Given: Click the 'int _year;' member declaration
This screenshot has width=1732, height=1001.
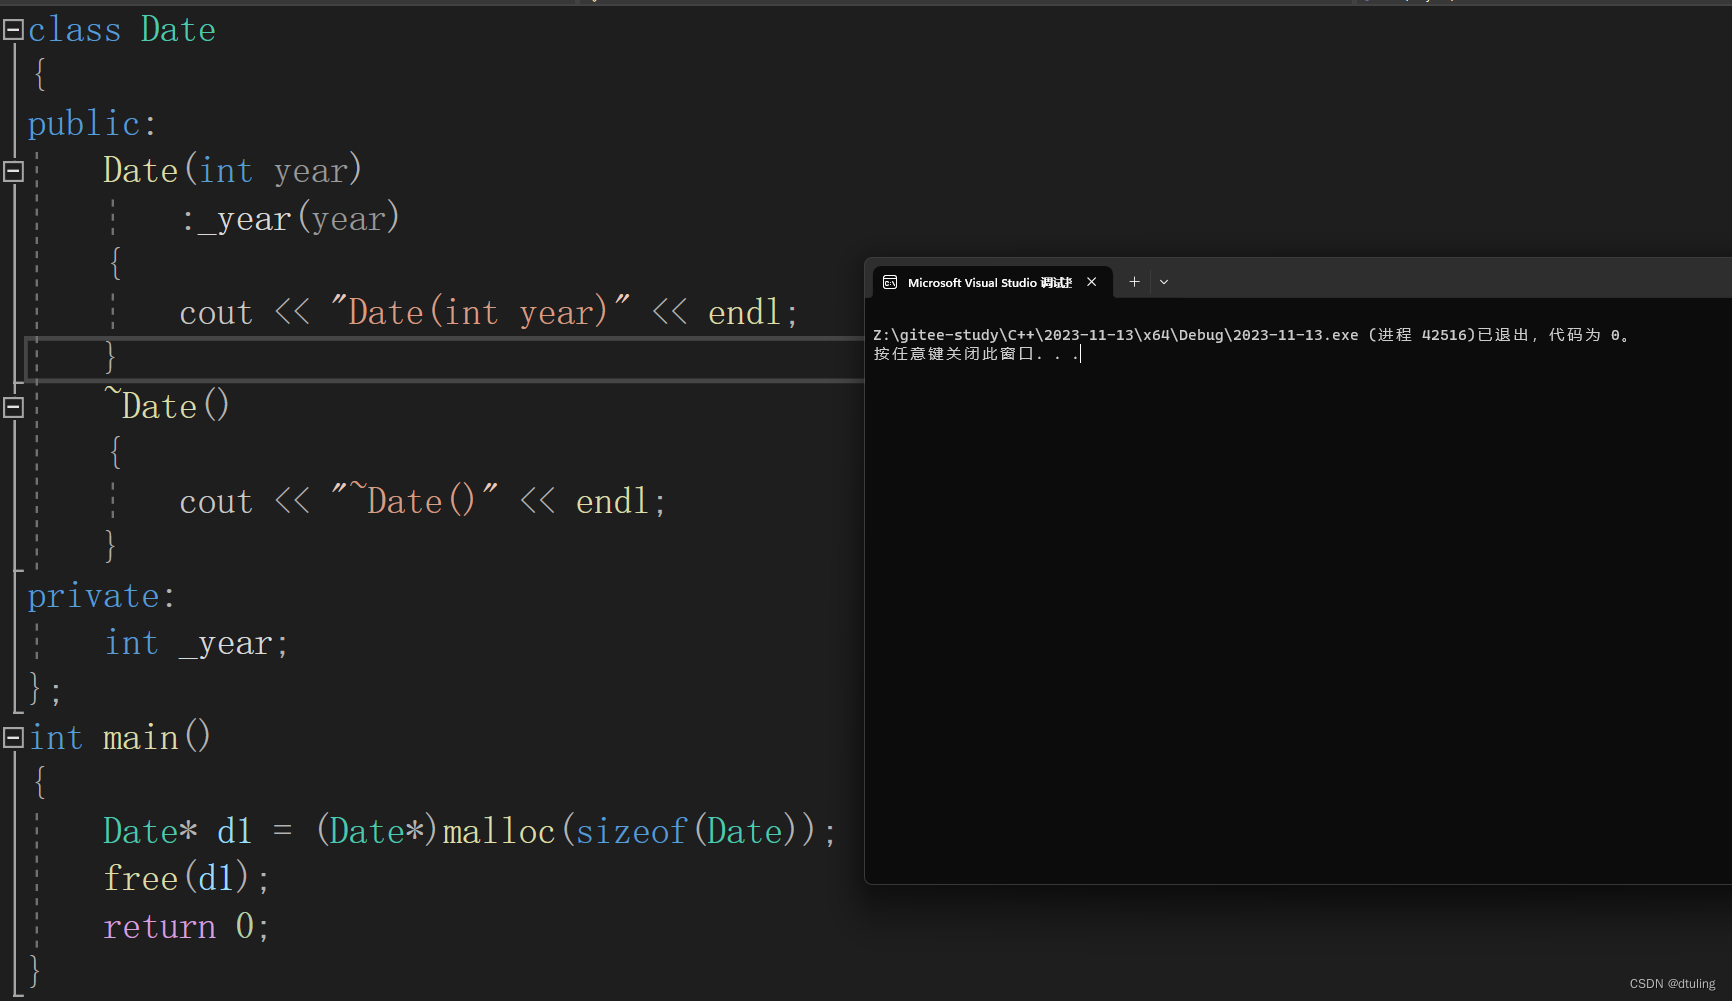Looking at the screenshot, I should [x=197, y=643].
